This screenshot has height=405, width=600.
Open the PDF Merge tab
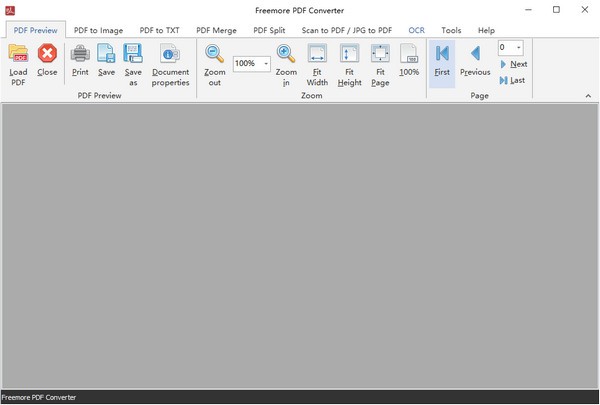click(x=217, y=30)
